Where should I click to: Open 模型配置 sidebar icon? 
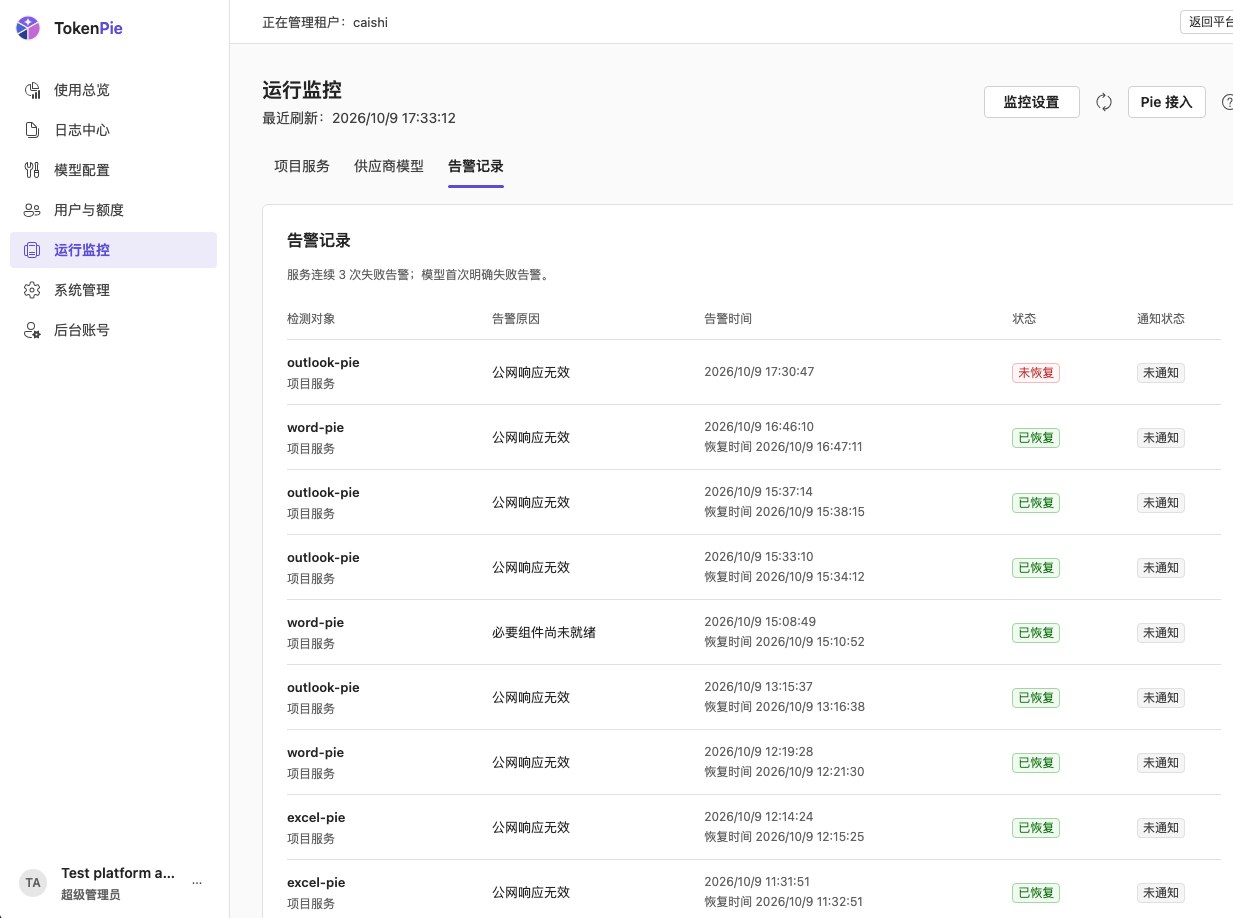(x=32, y=170)
